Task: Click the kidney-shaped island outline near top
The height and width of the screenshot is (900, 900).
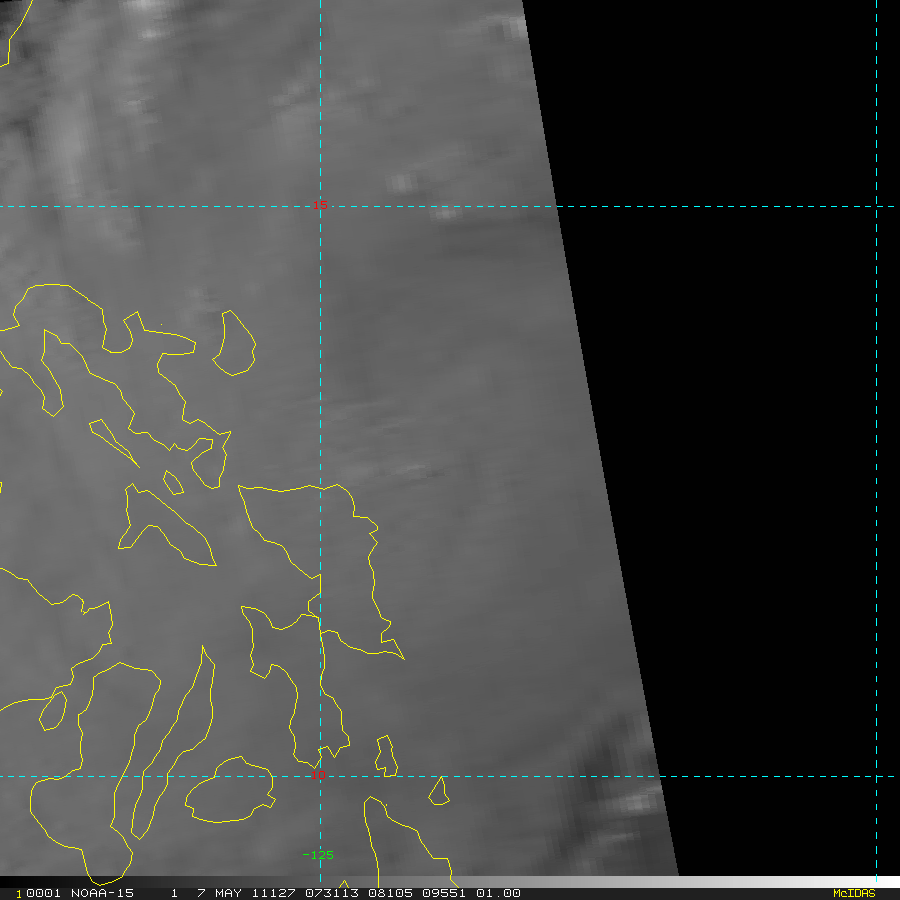Action: 235,345
